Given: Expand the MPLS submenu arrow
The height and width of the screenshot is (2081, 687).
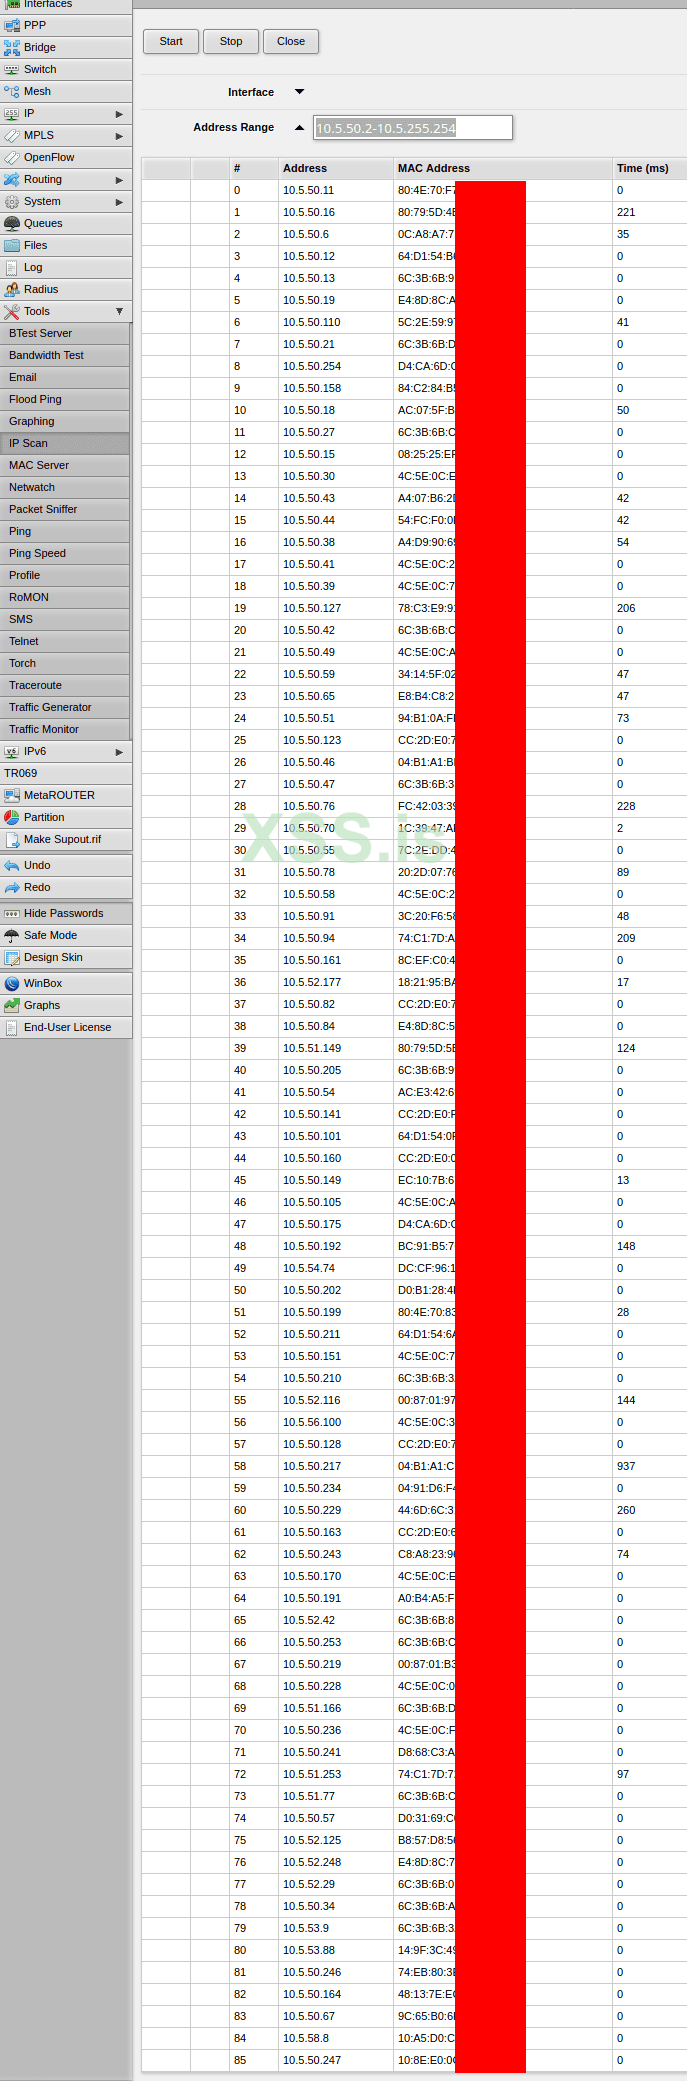Looking at the screenshot, I should click(119, 136).
